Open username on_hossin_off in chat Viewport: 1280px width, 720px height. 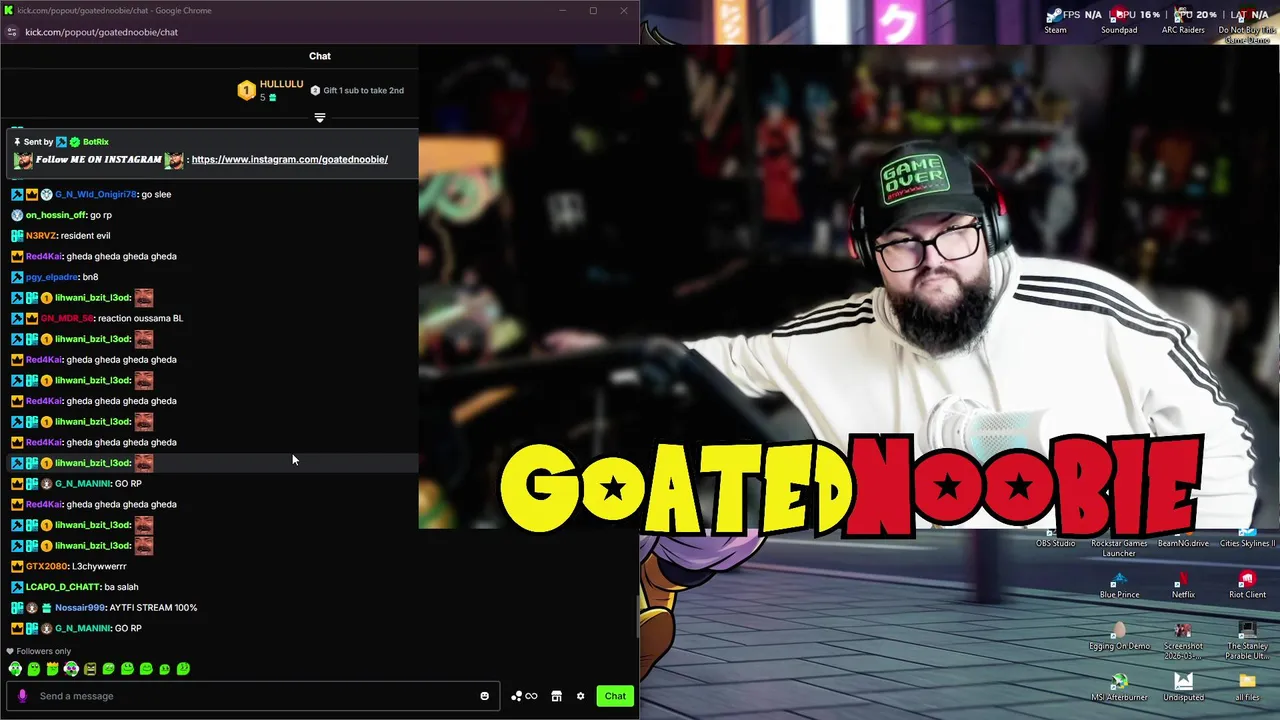point(56,215)
